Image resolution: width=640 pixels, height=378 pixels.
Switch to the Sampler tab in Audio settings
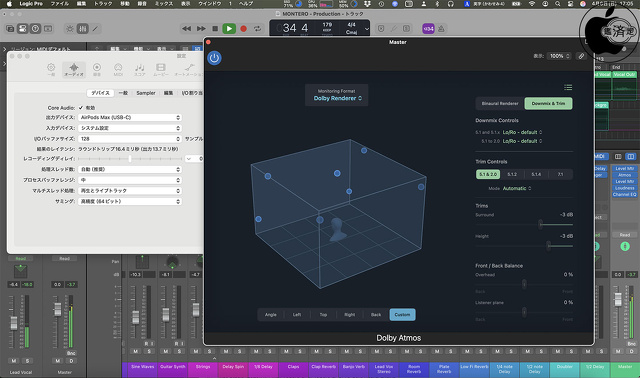tap(146, 93)
